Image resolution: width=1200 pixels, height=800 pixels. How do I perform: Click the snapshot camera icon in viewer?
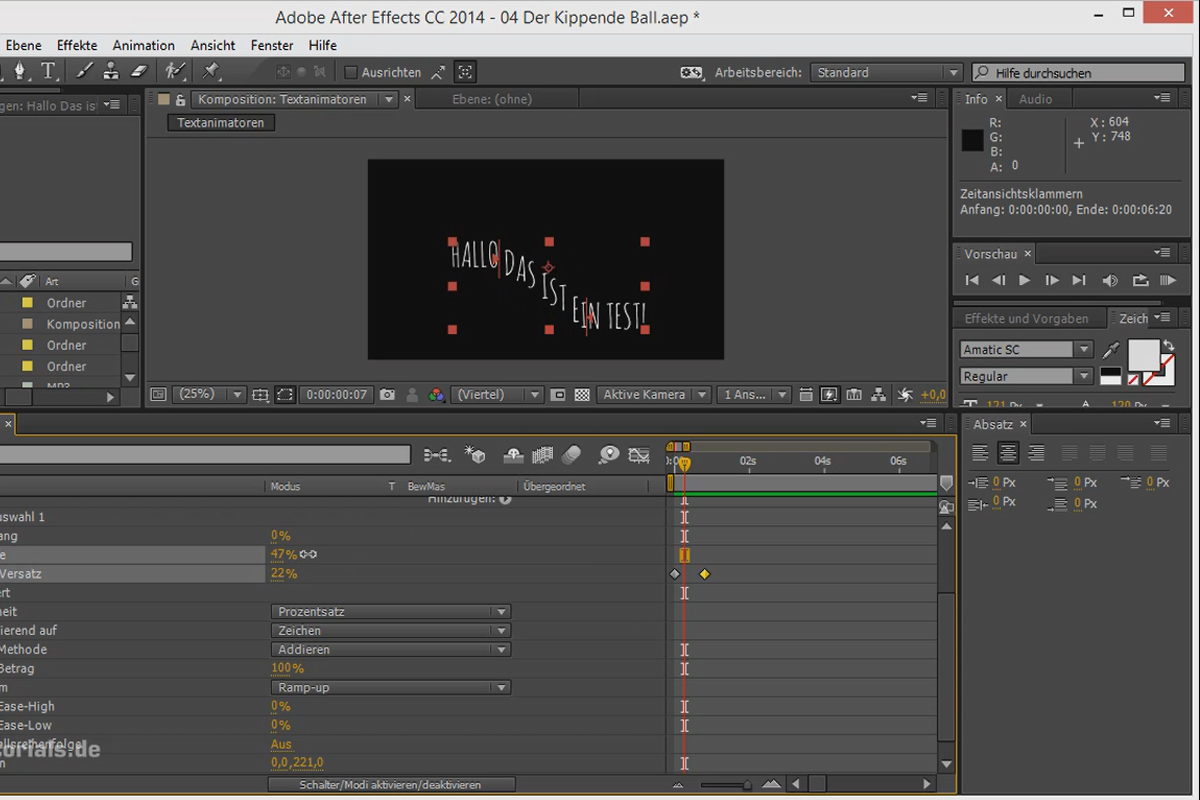[387, 395]
